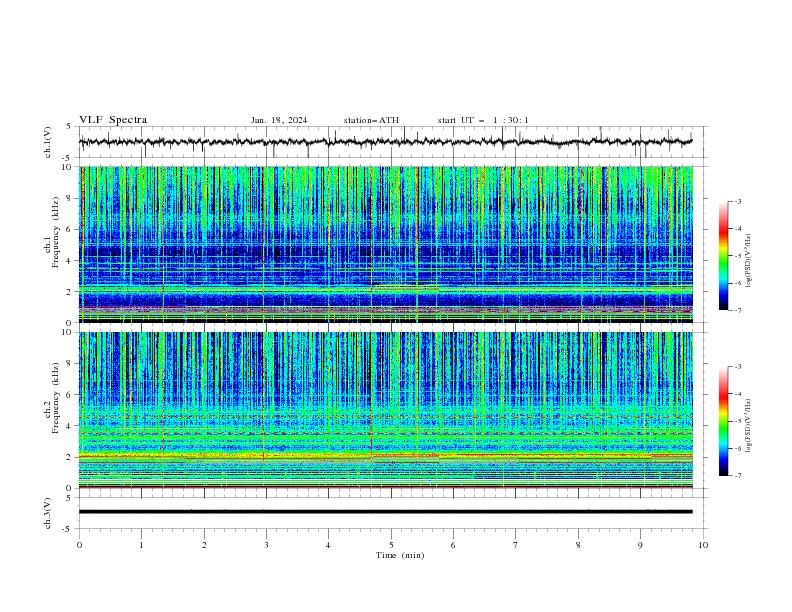Screen dimensions: 792x612
Task: Click the ch.1(V) waveform axis label
Action: [48, 142]
